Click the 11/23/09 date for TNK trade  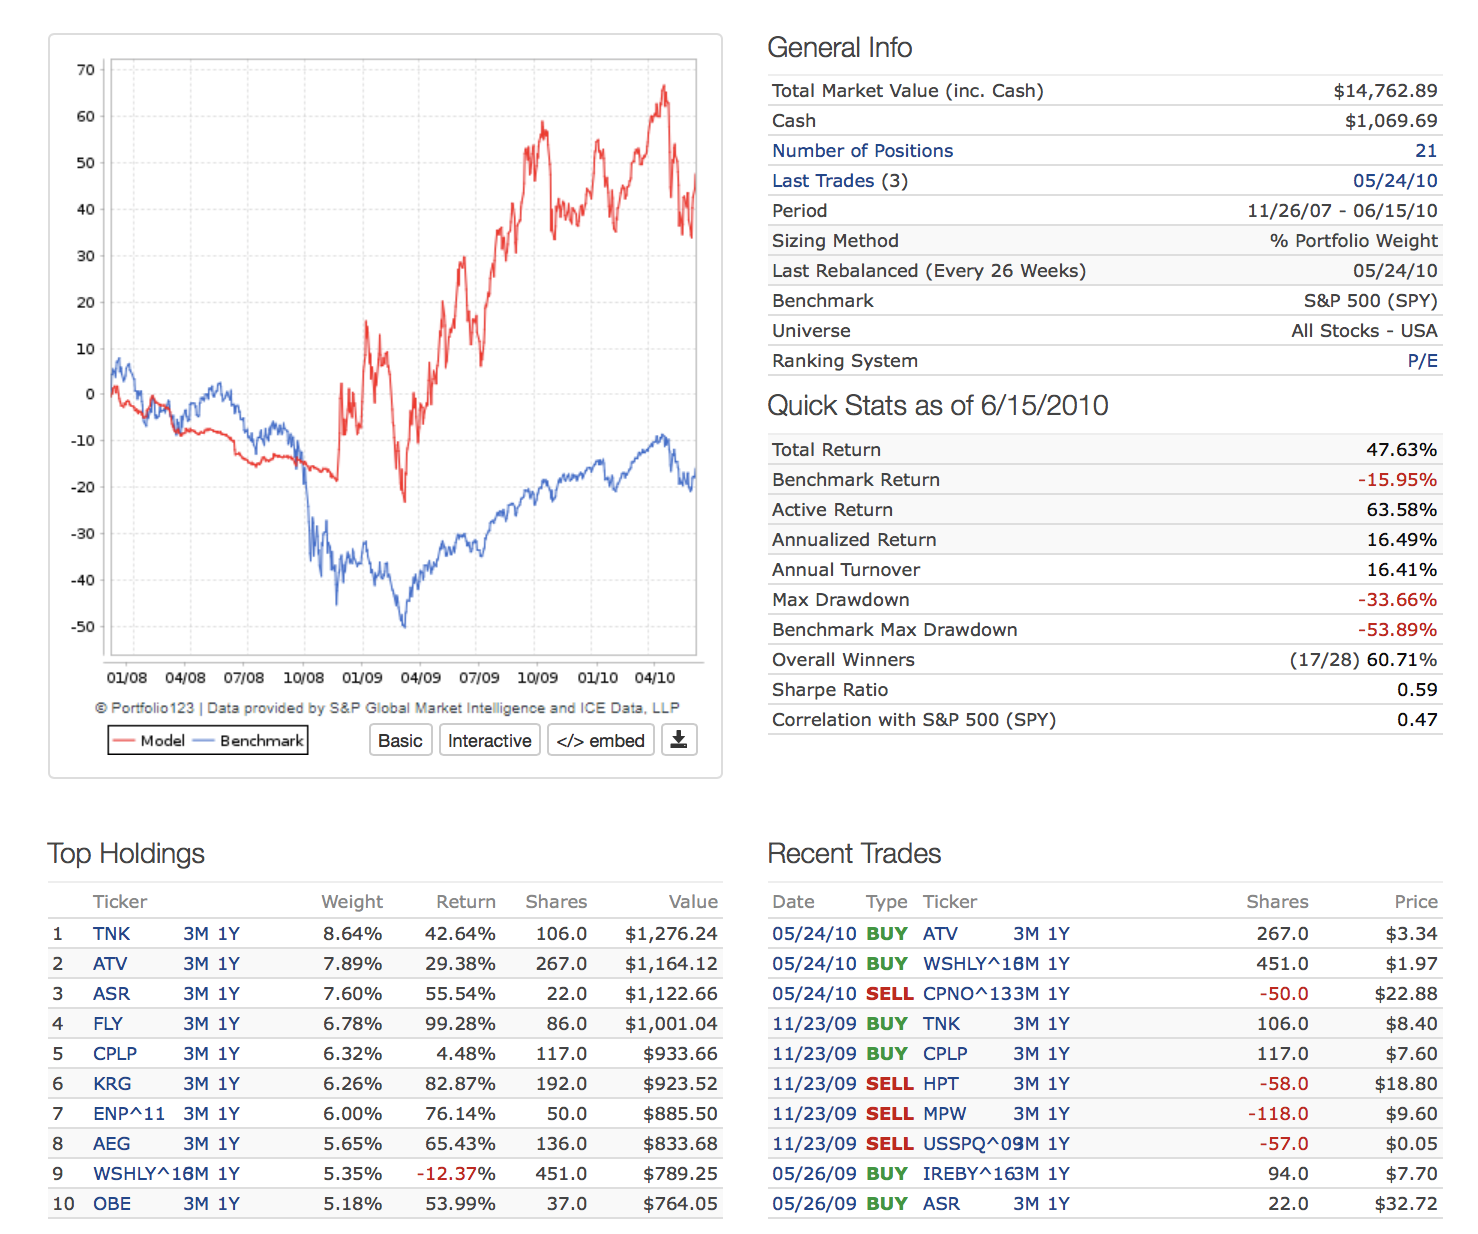[813, 1024]
